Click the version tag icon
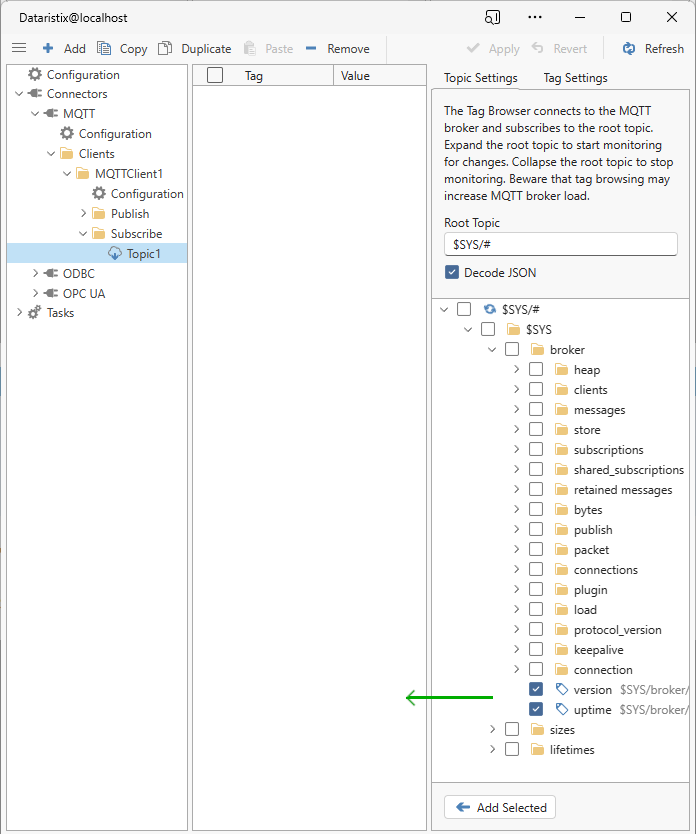Image resolution: width=696 pixels, height=834 pixels. (x=561, y=689)
